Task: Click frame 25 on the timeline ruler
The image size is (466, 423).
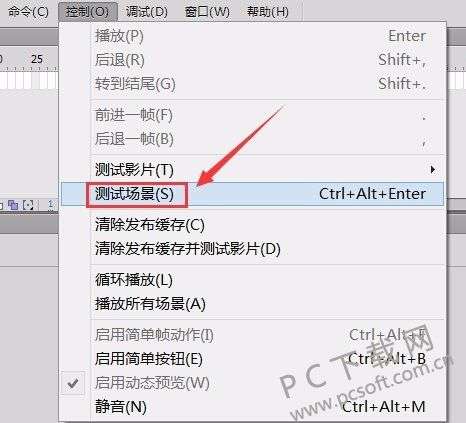Action: coord(37,59)
